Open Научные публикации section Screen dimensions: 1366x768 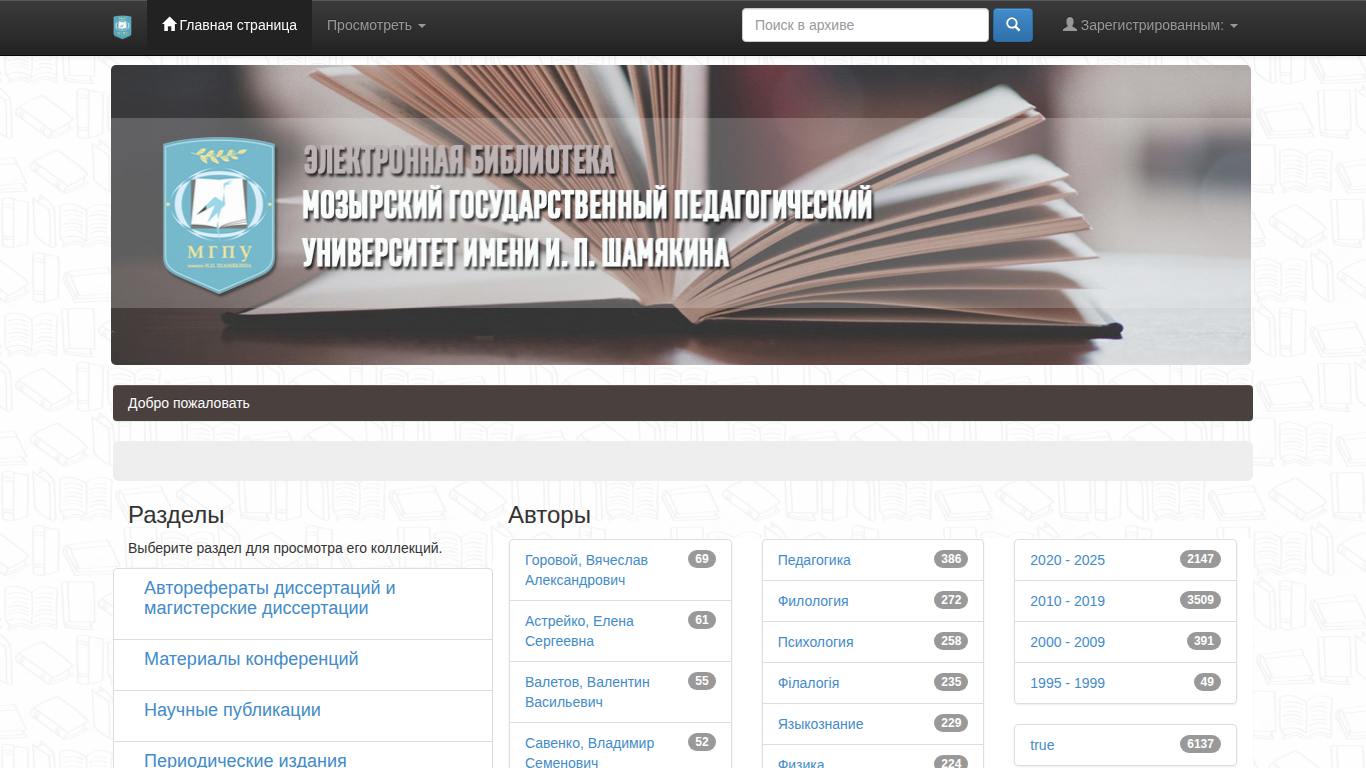[232, 710]
